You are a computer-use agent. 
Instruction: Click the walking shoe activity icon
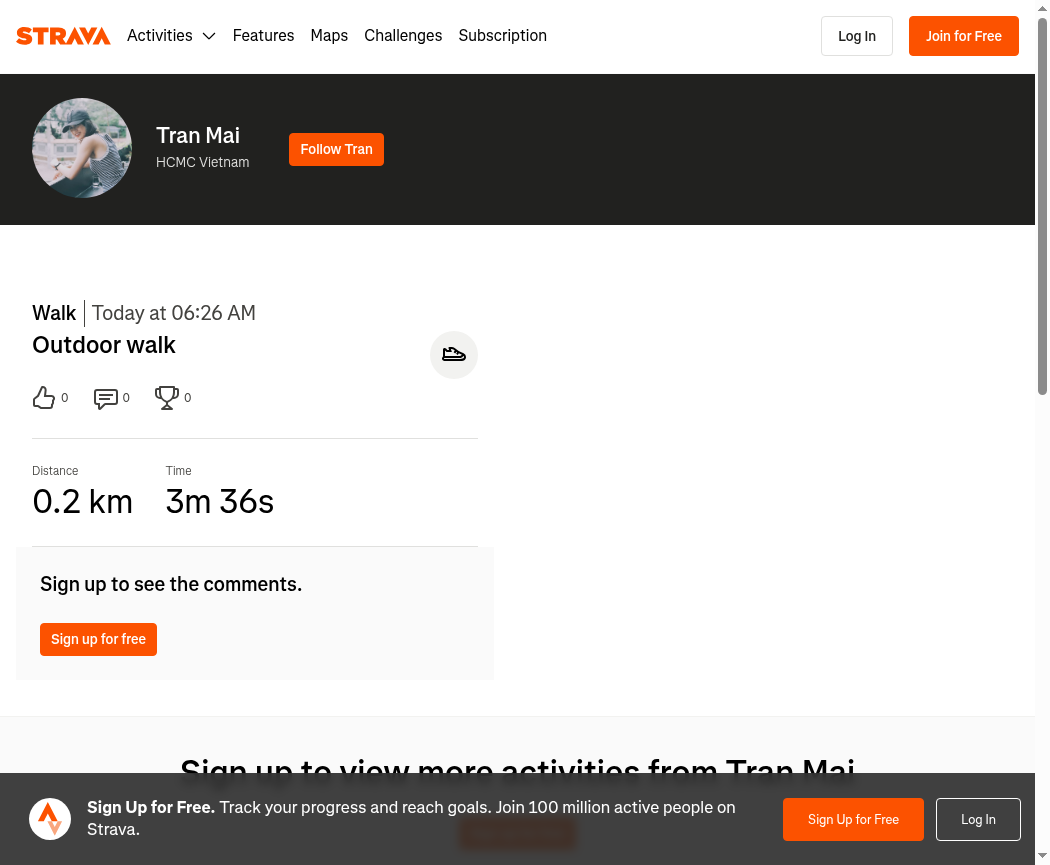(453, 354)
